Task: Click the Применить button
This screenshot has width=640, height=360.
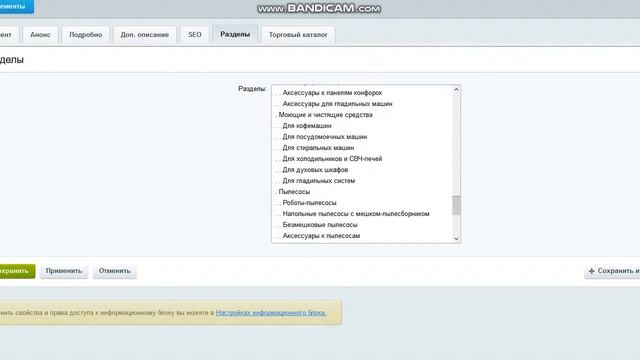Action: pyautogui.click(x=64, y=271)
